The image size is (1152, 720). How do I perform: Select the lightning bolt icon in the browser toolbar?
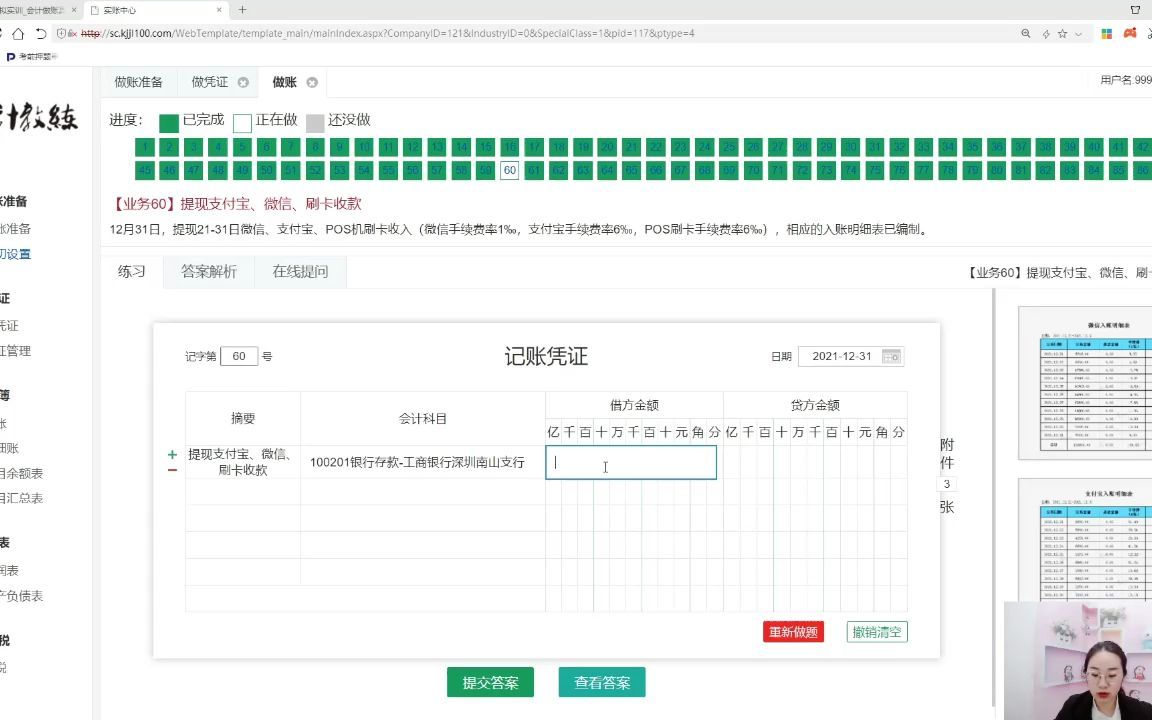[x=1046, y=33]
